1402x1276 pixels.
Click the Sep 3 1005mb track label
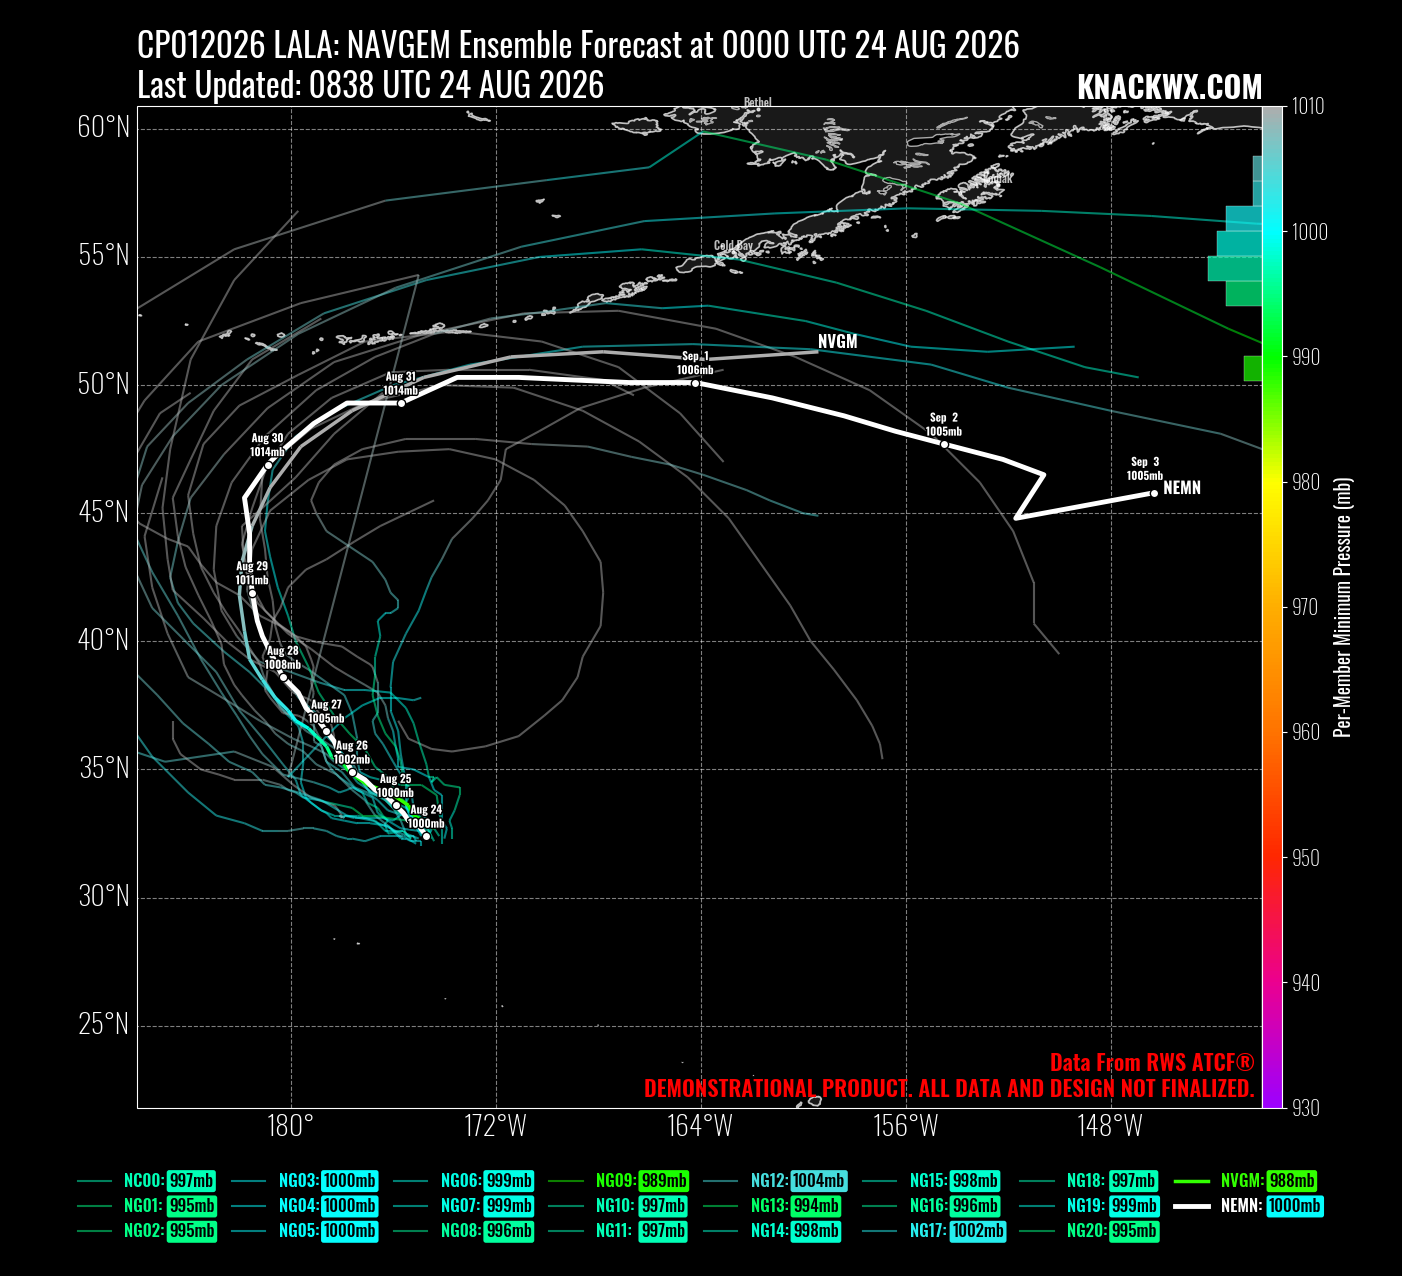click(x=1145, y=468)
